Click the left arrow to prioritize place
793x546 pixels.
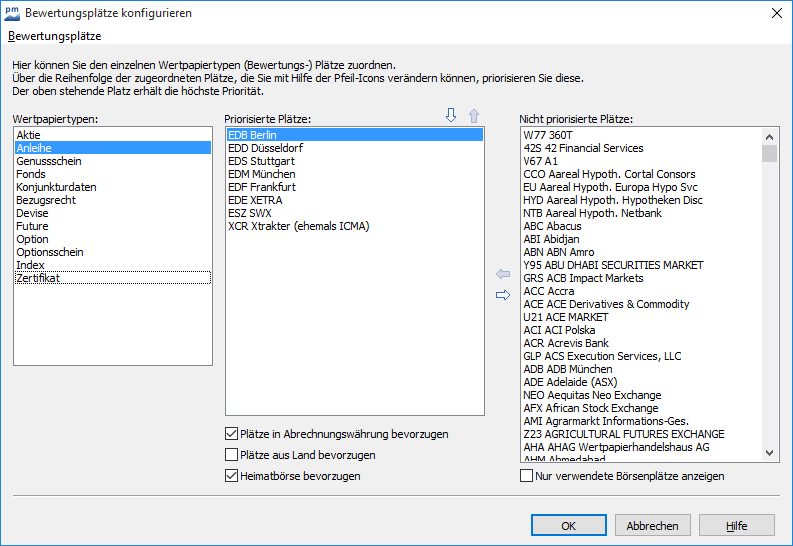[x=503, y=274]
